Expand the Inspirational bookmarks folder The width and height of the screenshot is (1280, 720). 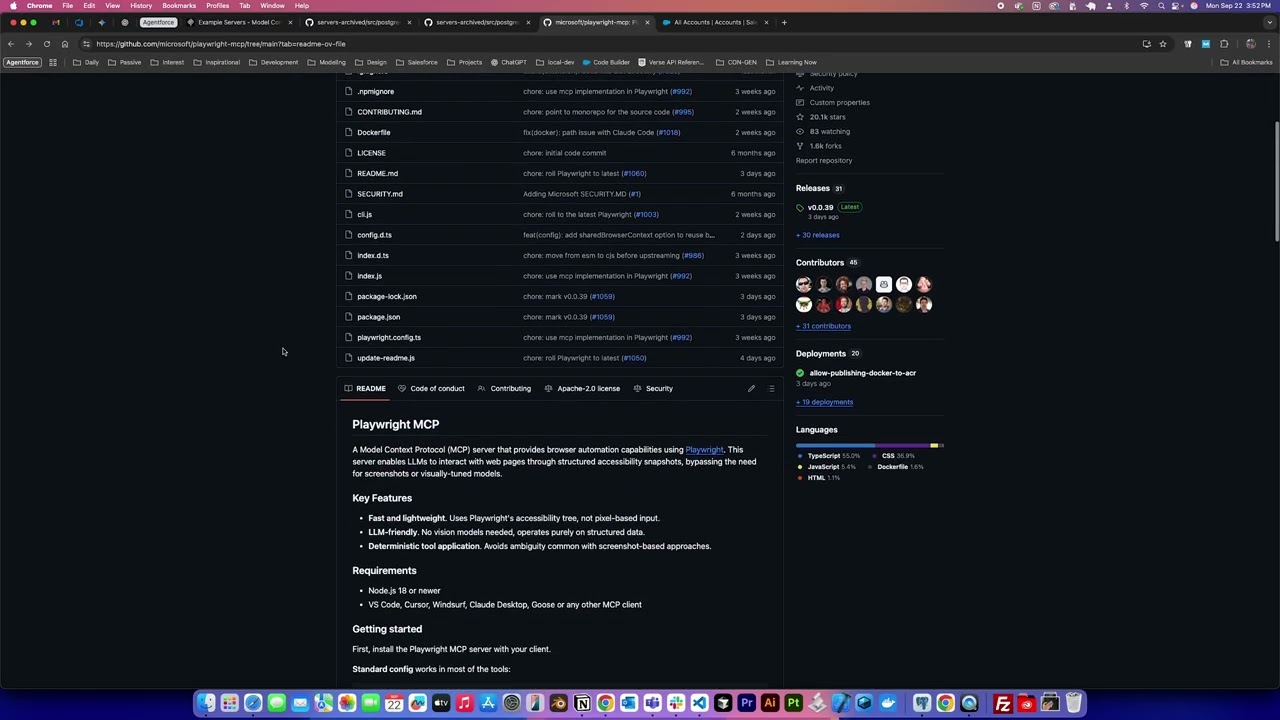pos(216,62)
